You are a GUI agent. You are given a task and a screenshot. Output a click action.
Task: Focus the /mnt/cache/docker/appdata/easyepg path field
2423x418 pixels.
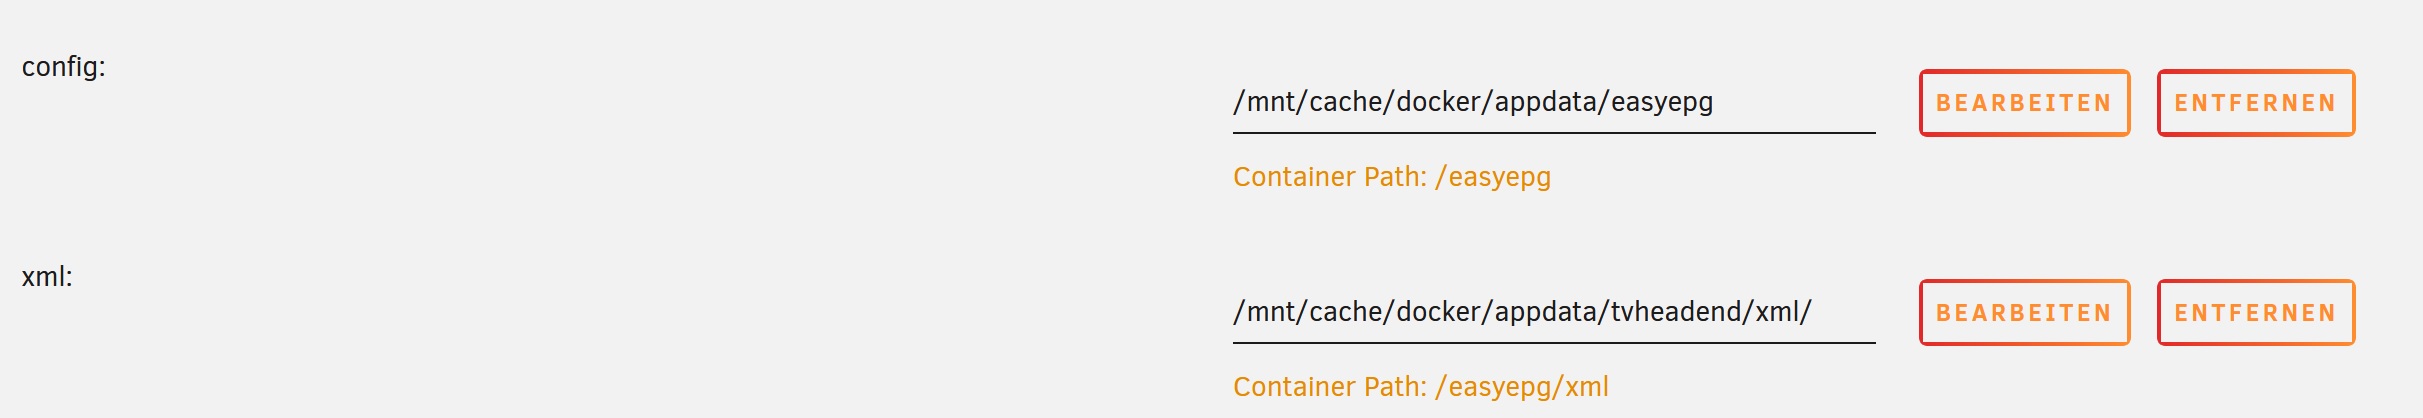tap(1554, 103)
